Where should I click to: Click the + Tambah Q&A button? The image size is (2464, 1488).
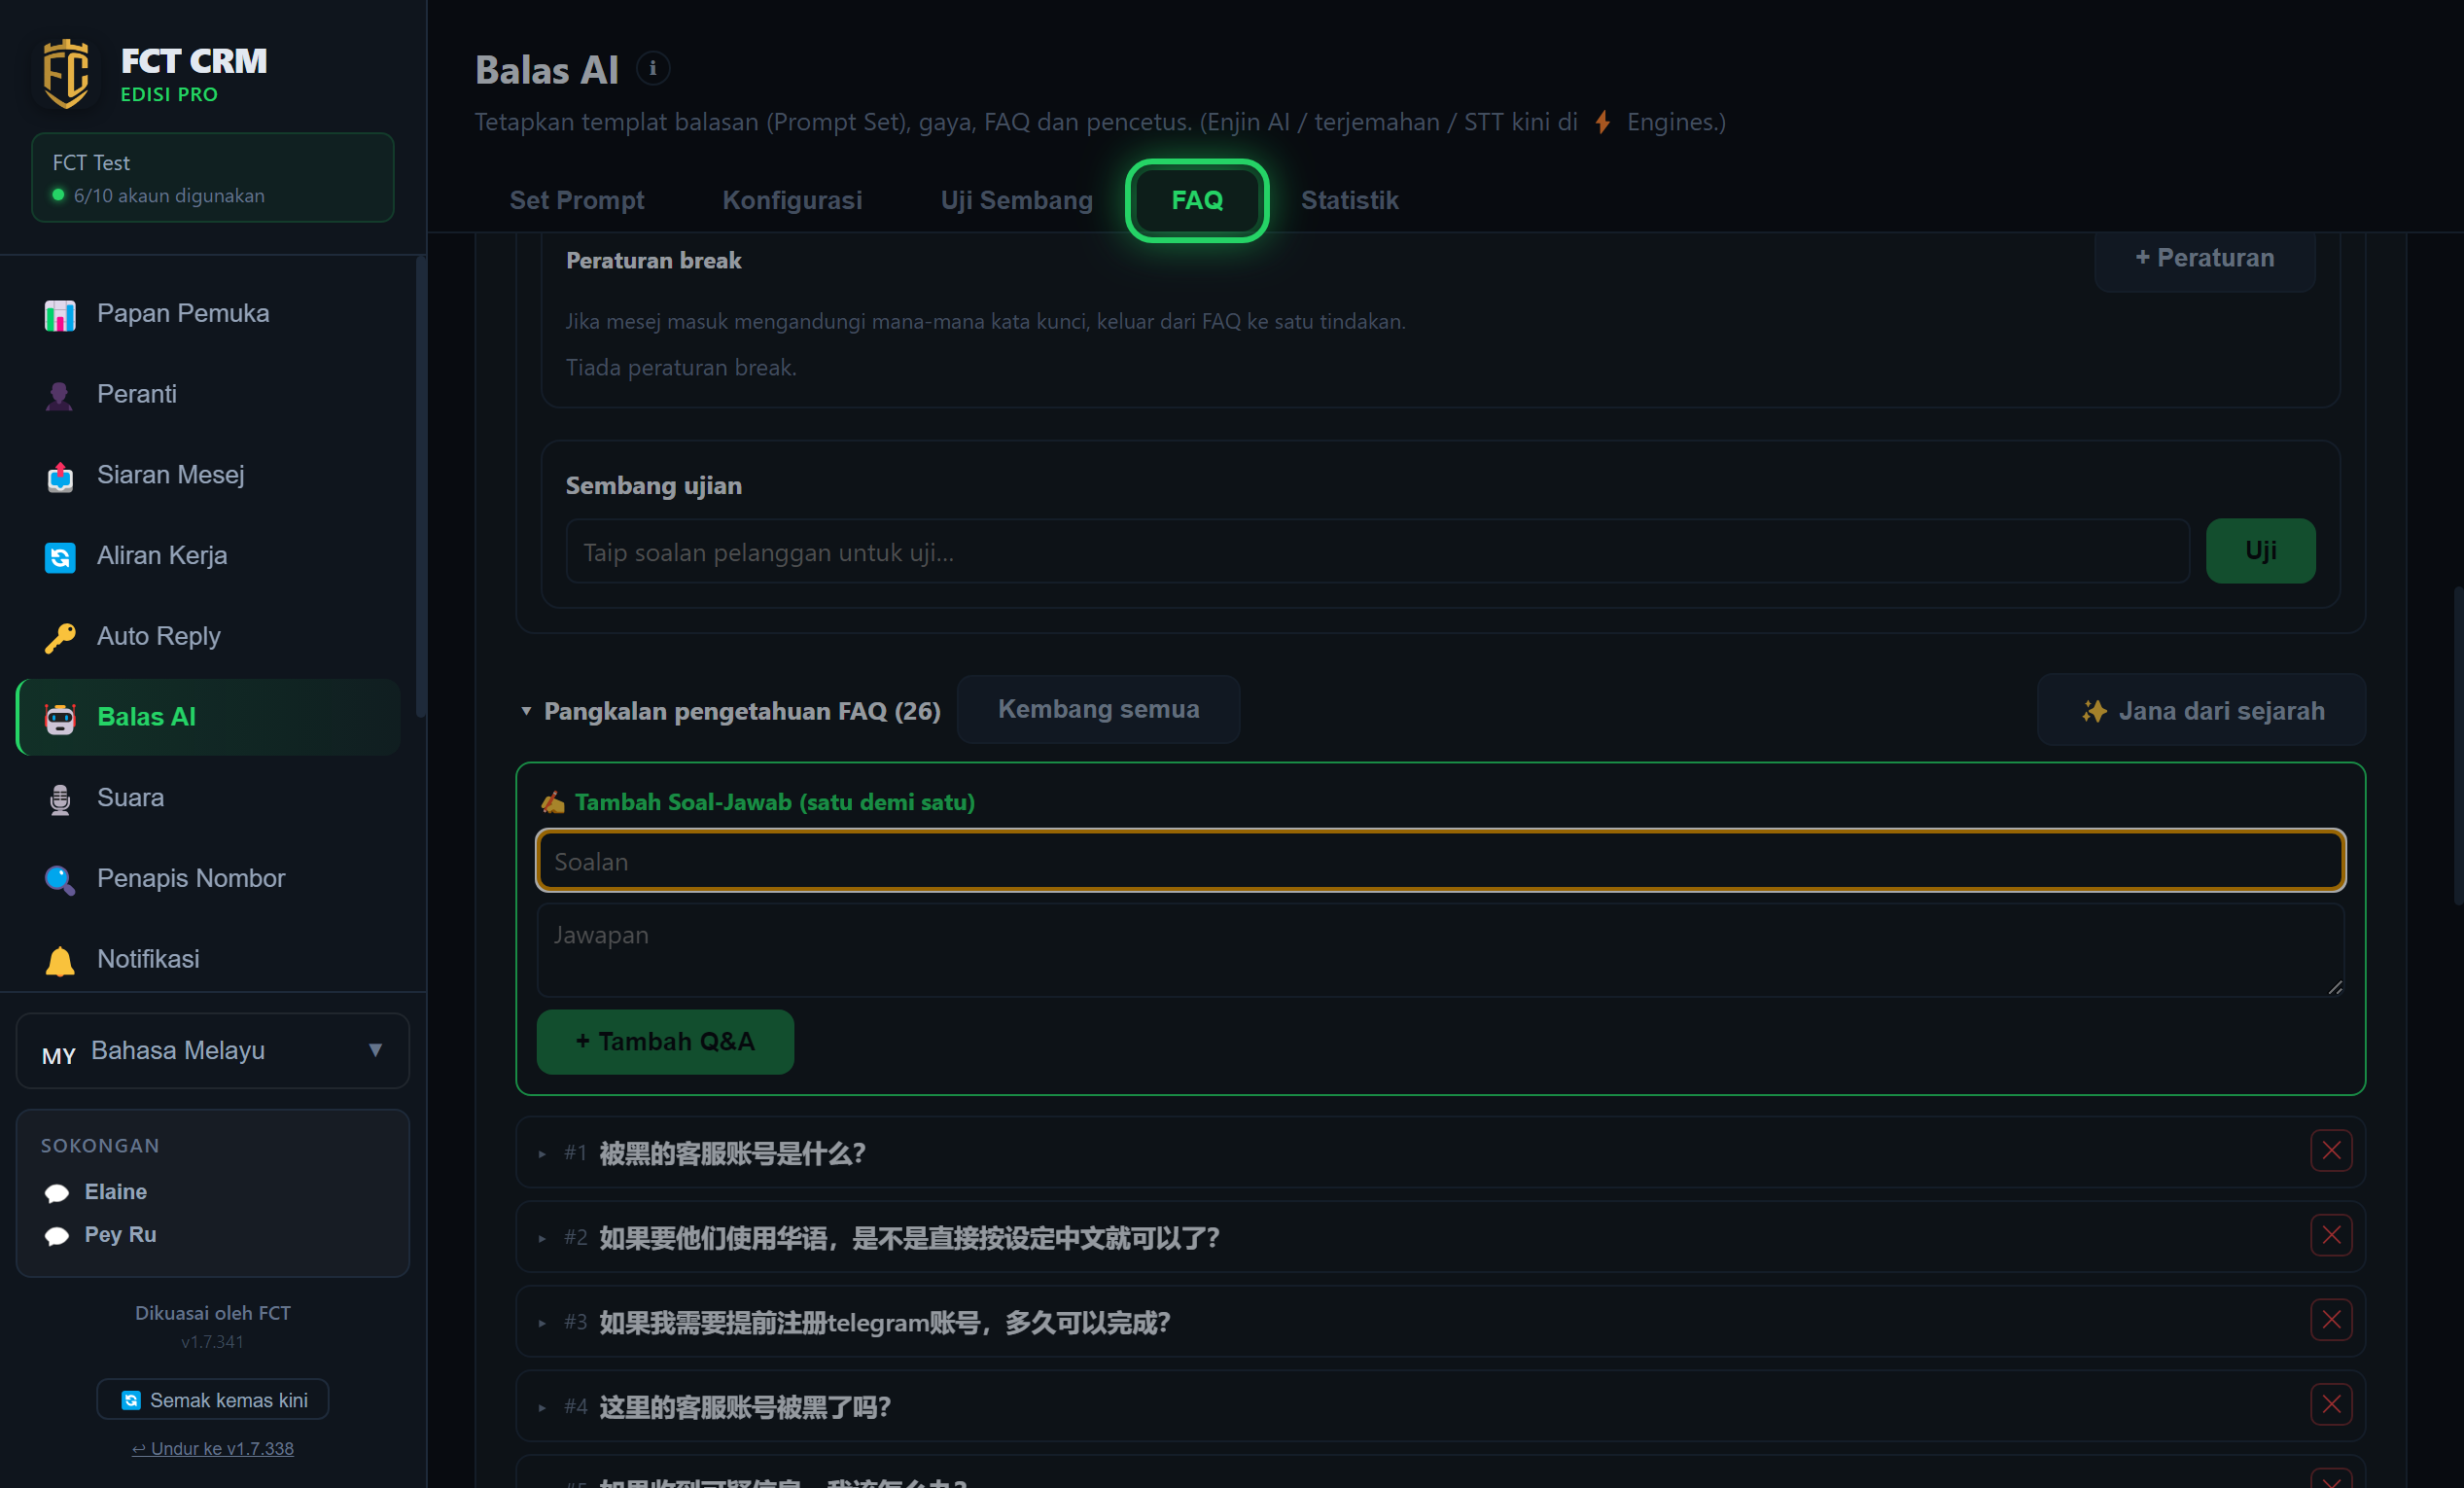pyautogui.click(x=665, y=1042)
